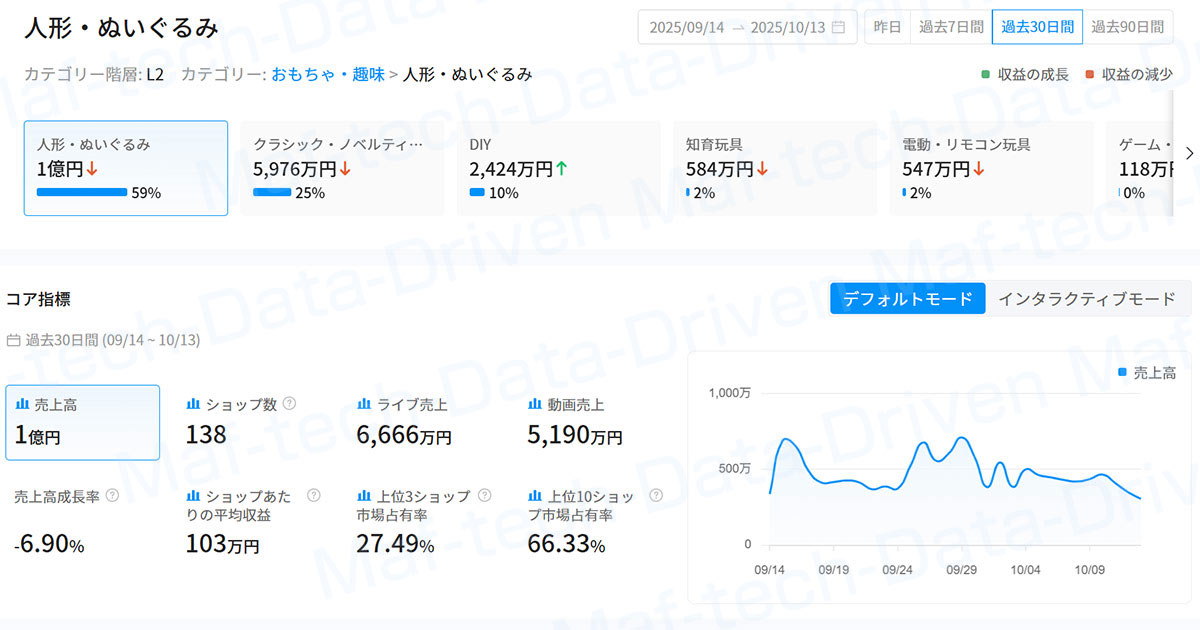Select デフォルトモード view
This screenshot has height=630, width=1200.
[907, 299]
